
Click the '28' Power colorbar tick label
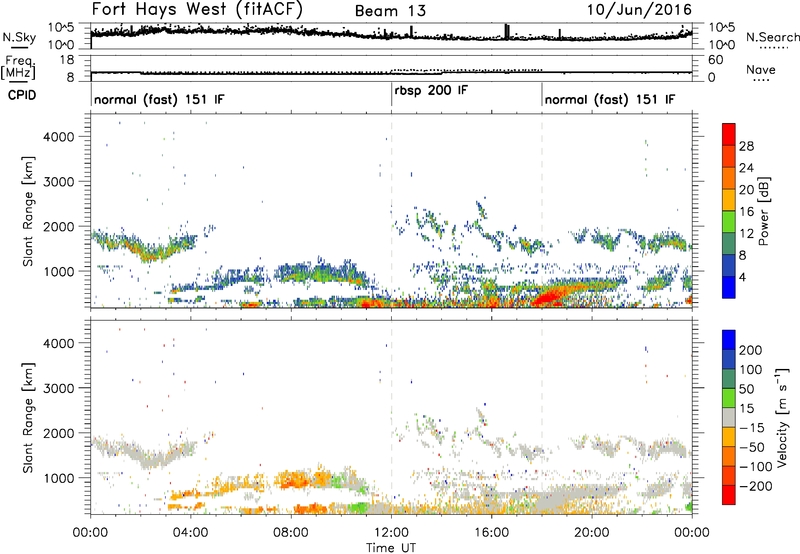[x=746, y=146]
